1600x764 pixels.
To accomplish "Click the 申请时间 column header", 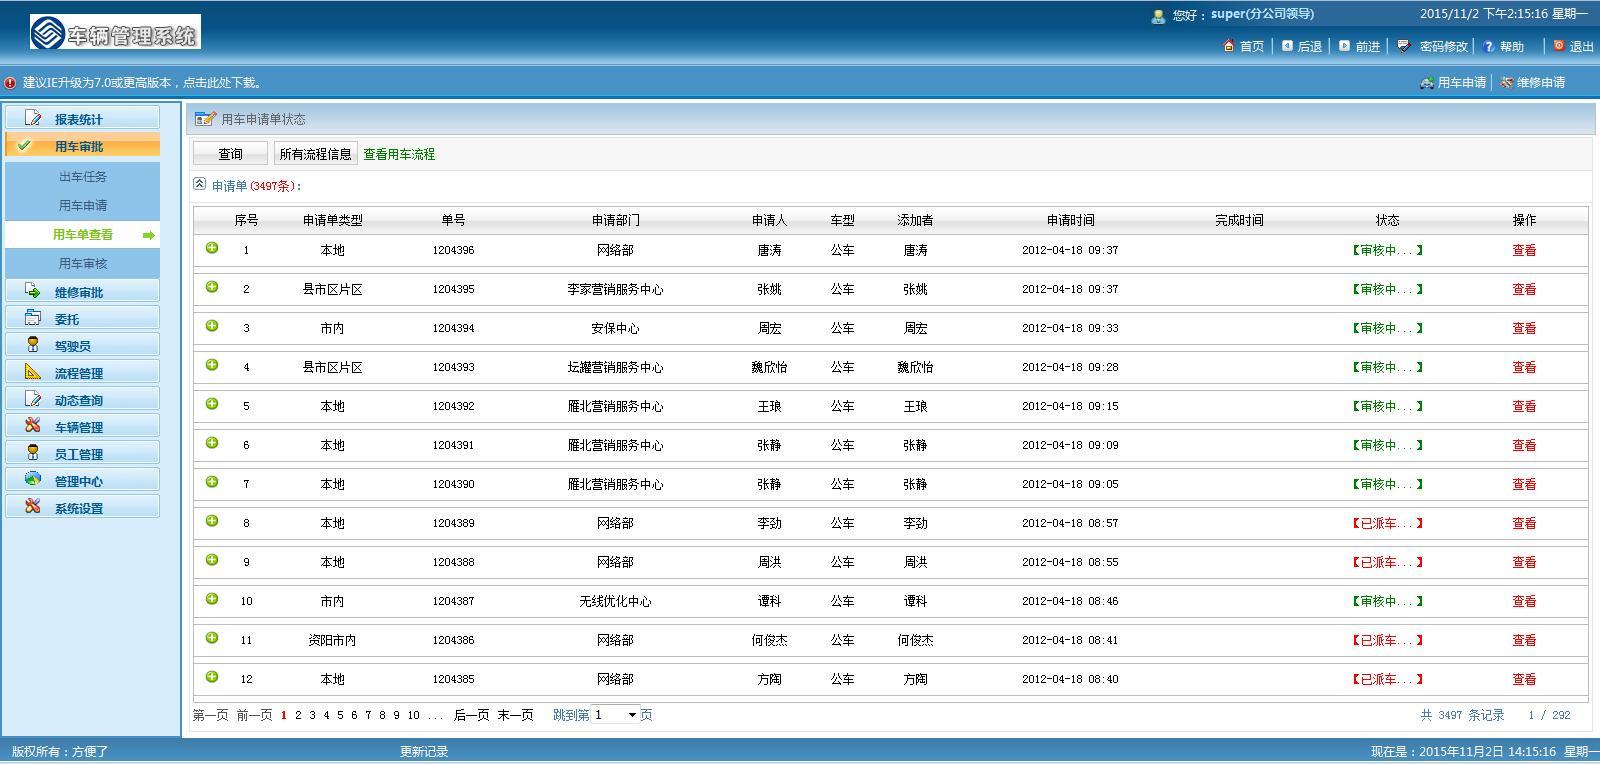I will coord(1070,220).
